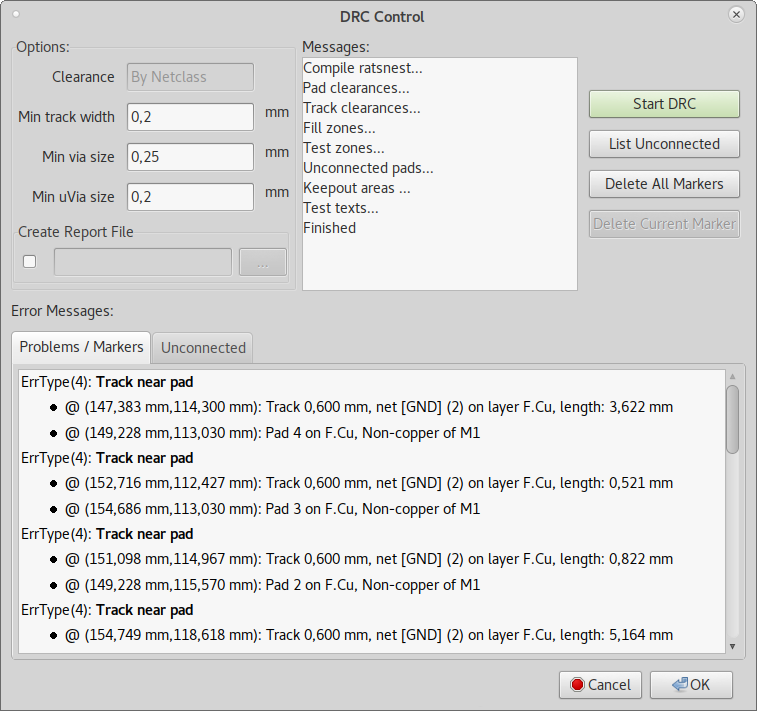Screen dimensions: 757x711
Task: Edit the Min via size field
Action: pyautogui.click(x=190, y=157)
